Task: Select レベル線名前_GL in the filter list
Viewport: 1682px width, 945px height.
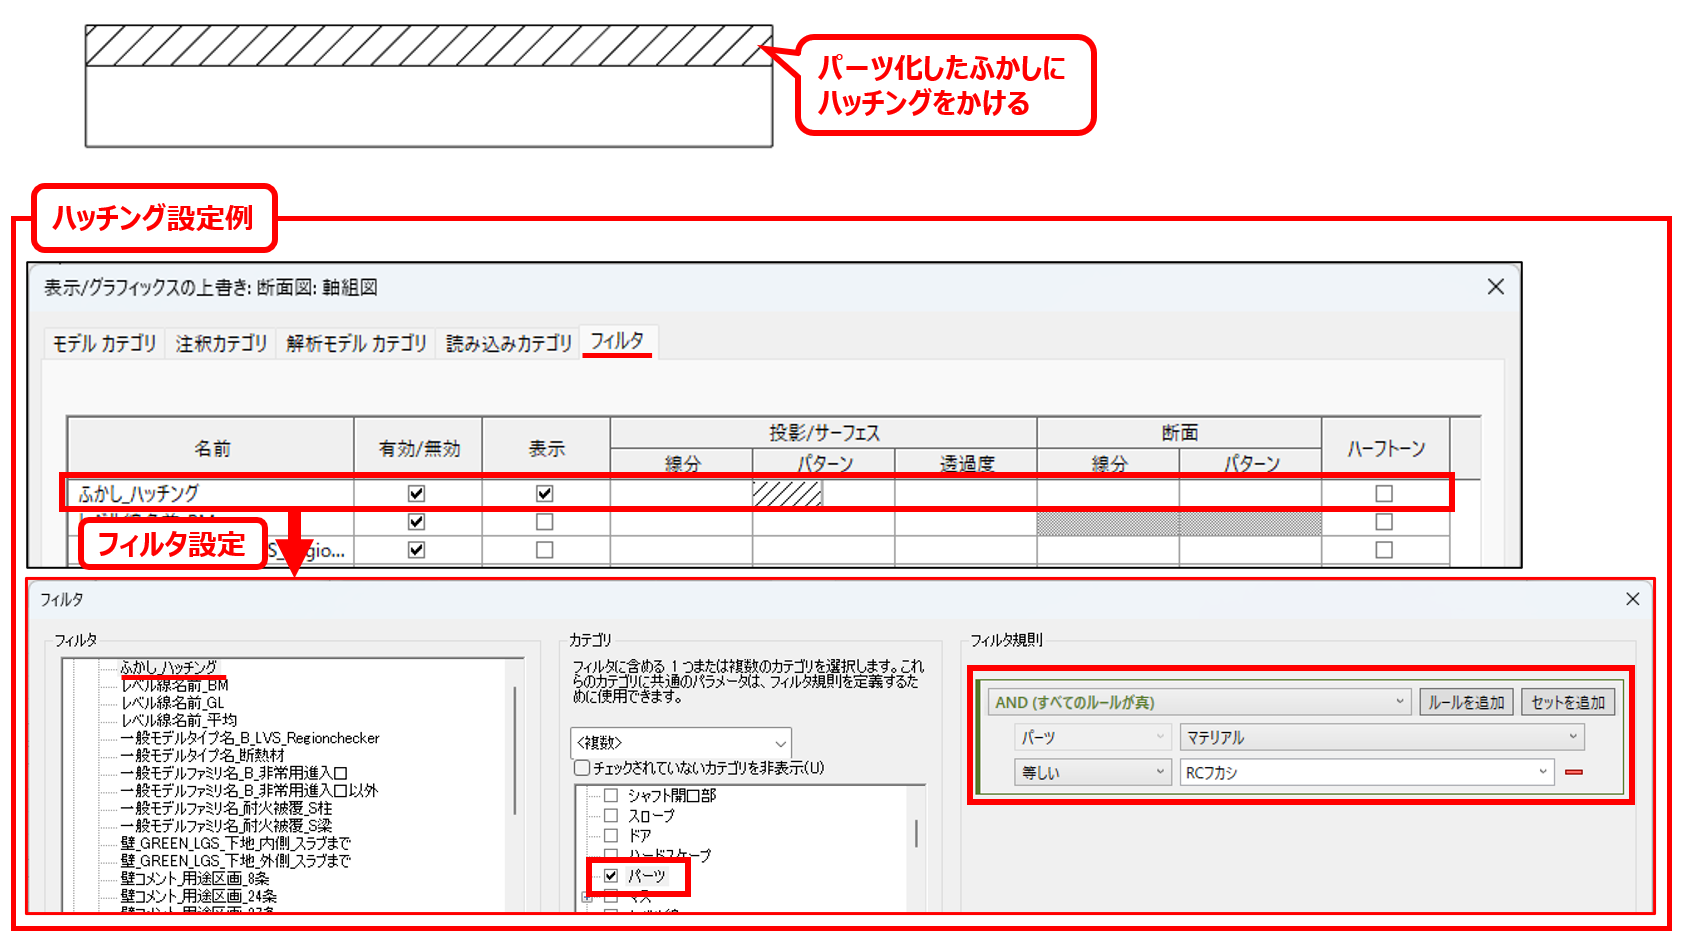Action: (172, 703)
